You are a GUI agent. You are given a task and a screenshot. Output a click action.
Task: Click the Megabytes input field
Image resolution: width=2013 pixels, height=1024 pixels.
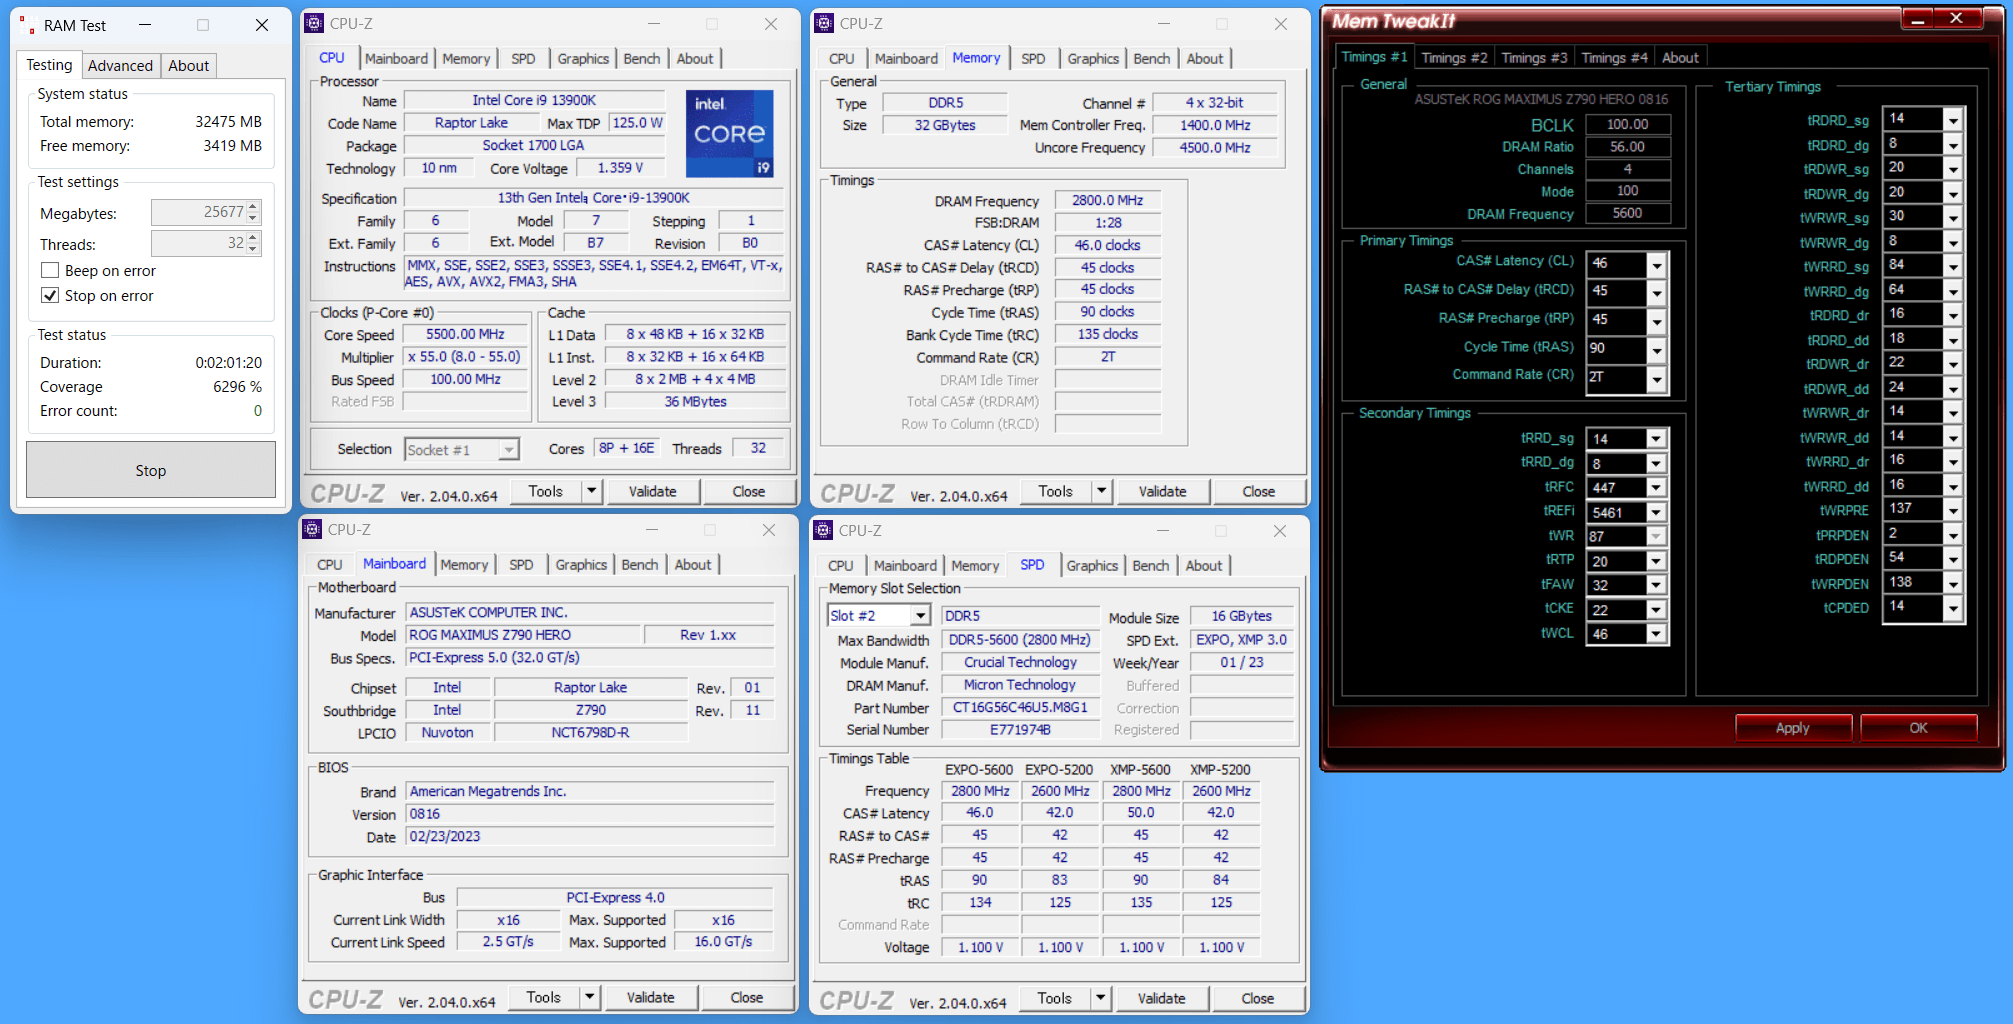tap(198, 213)
